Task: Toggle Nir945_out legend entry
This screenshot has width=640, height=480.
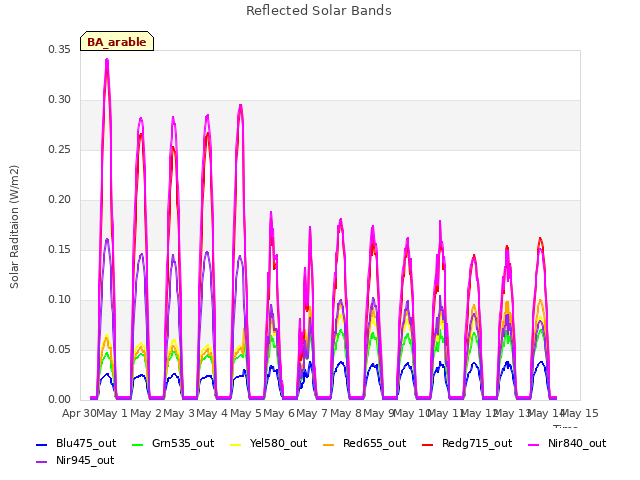Action: pos(75,460)
